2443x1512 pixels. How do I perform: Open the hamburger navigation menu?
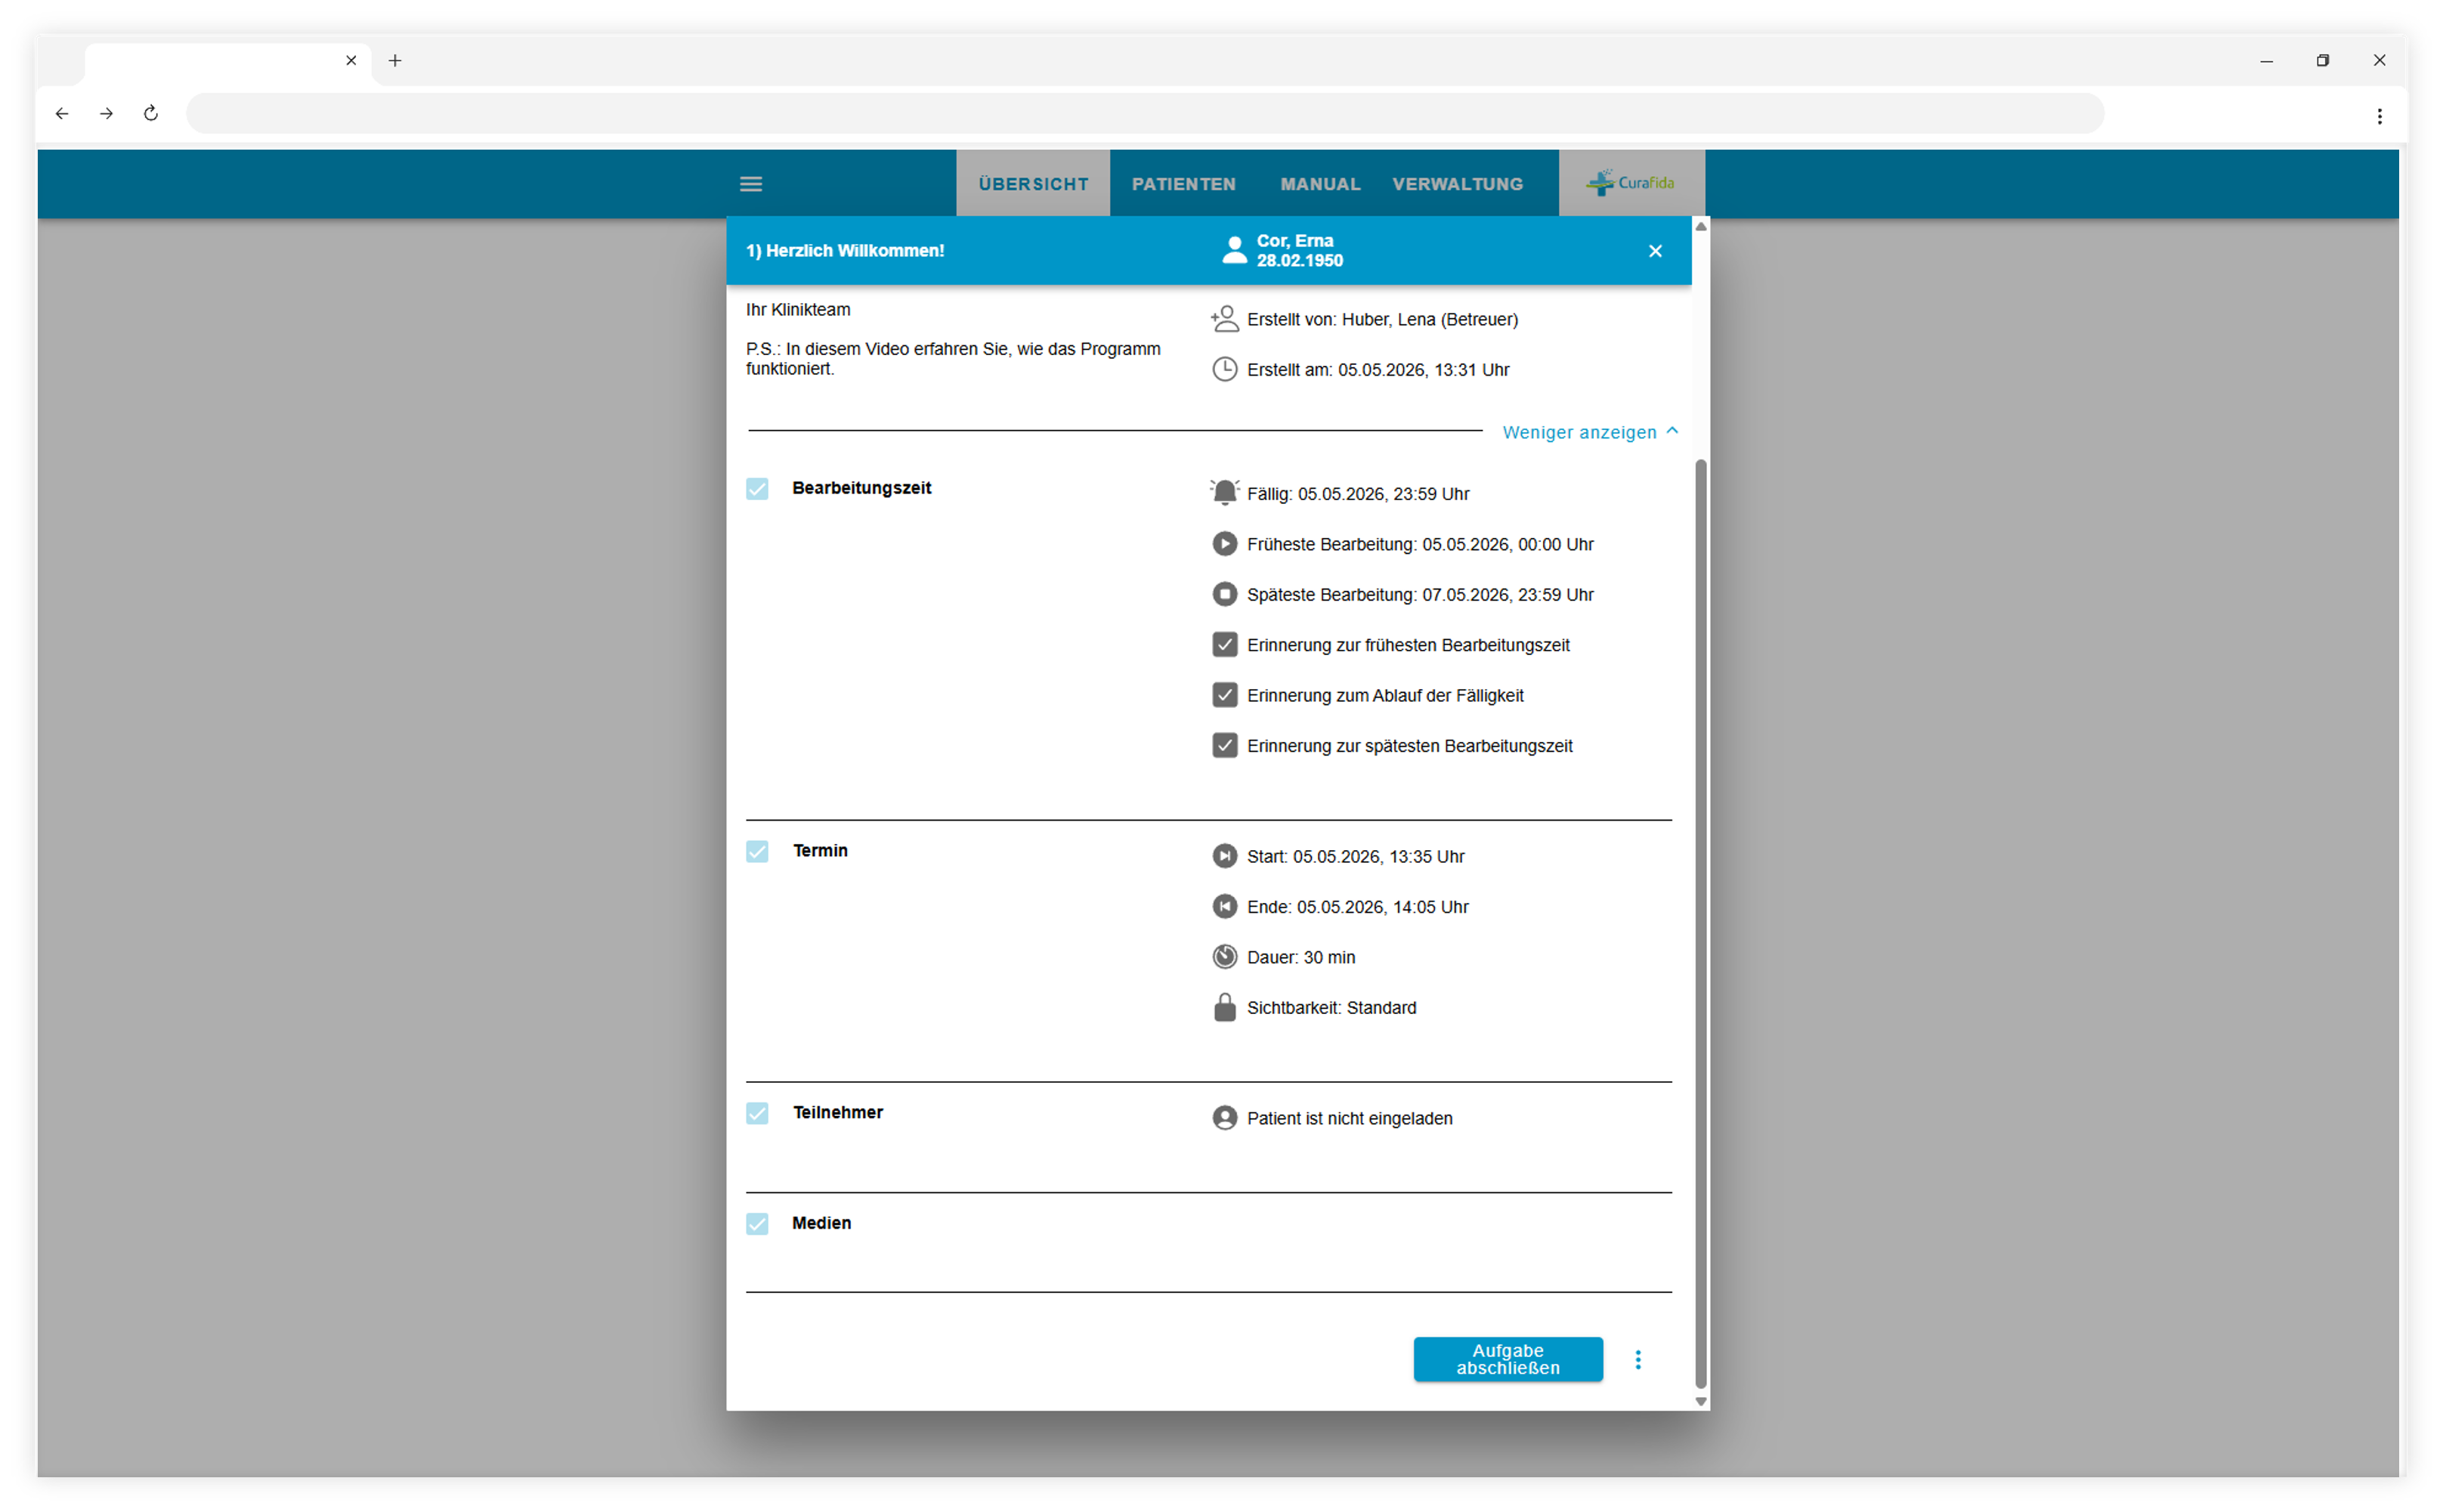751,184
